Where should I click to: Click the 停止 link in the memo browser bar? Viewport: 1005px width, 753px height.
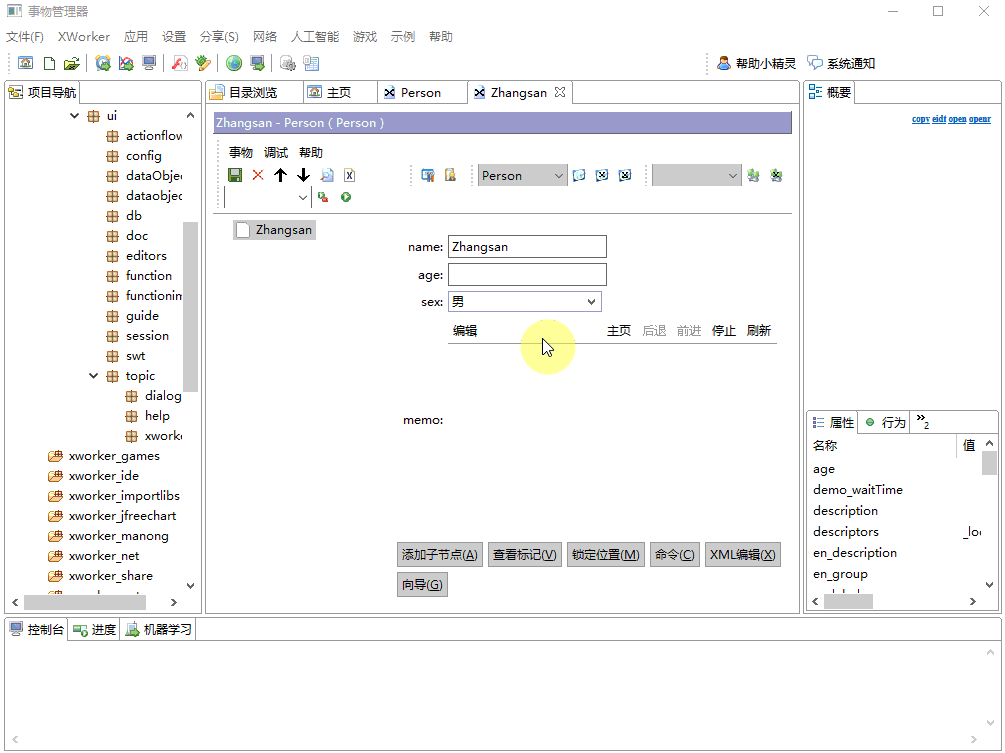pos(724,331)
